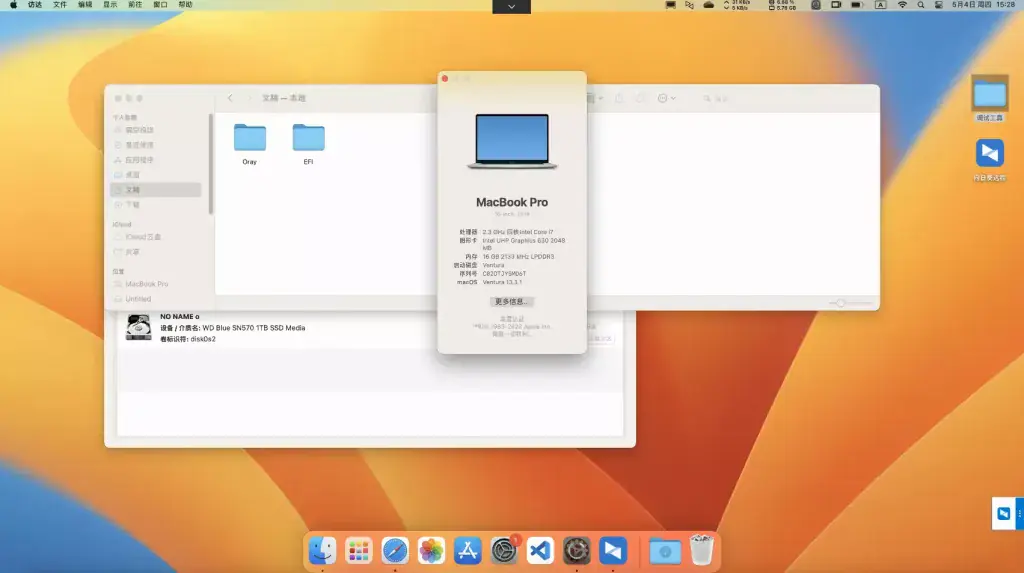Click the Finder tags toolbar icon

click(640, 98)
